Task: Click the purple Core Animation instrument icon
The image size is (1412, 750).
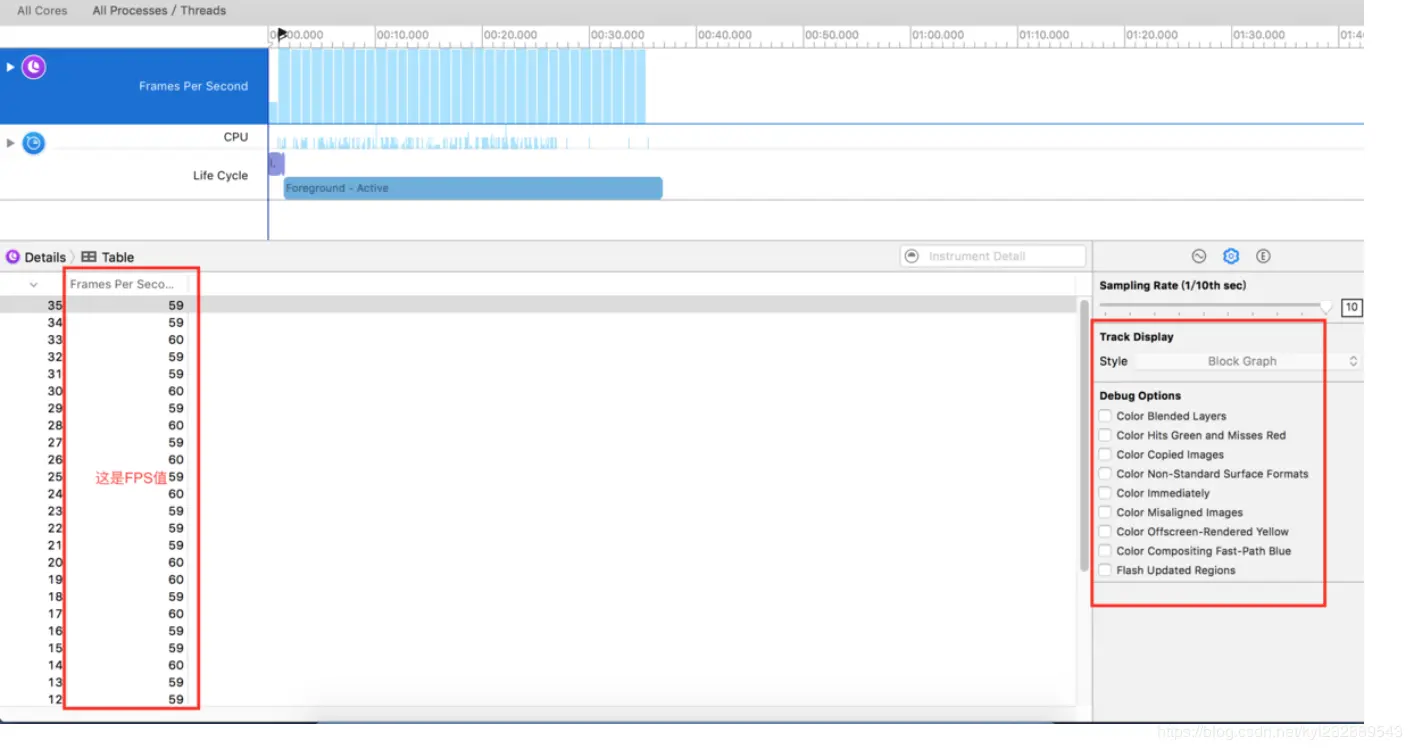Action: pos(34,67)
